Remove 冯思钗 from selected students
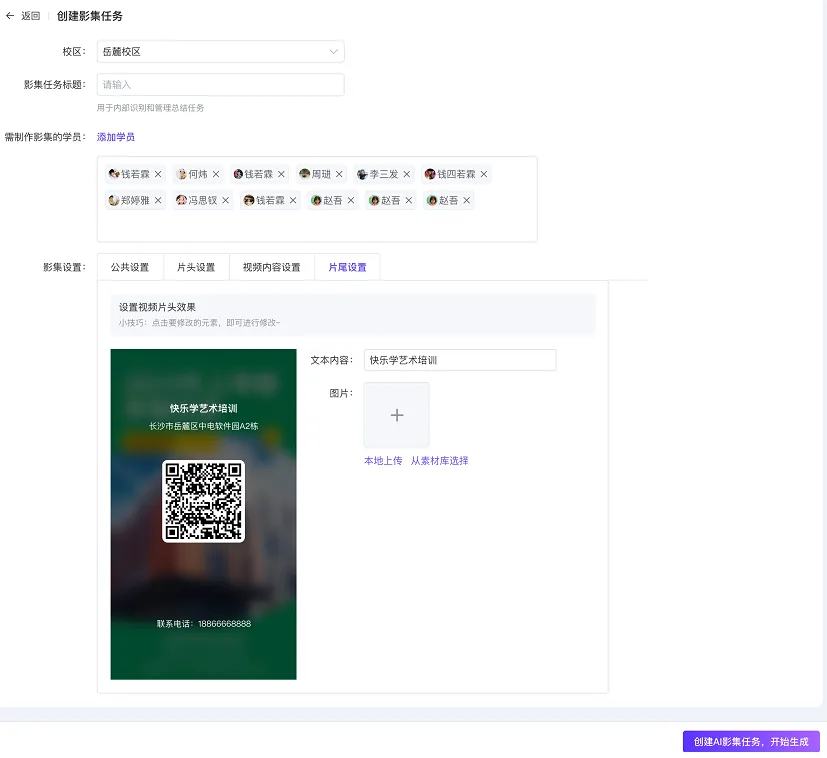 [225, 200]
